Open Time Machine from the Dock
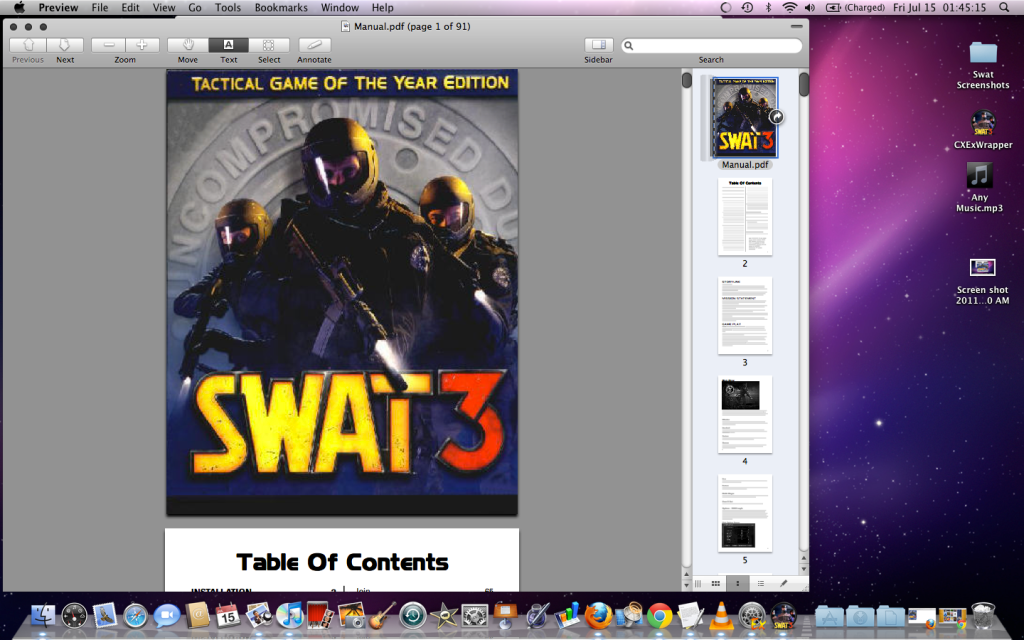1024x640 pixels. pyautogui.click(x=413, y=615)
